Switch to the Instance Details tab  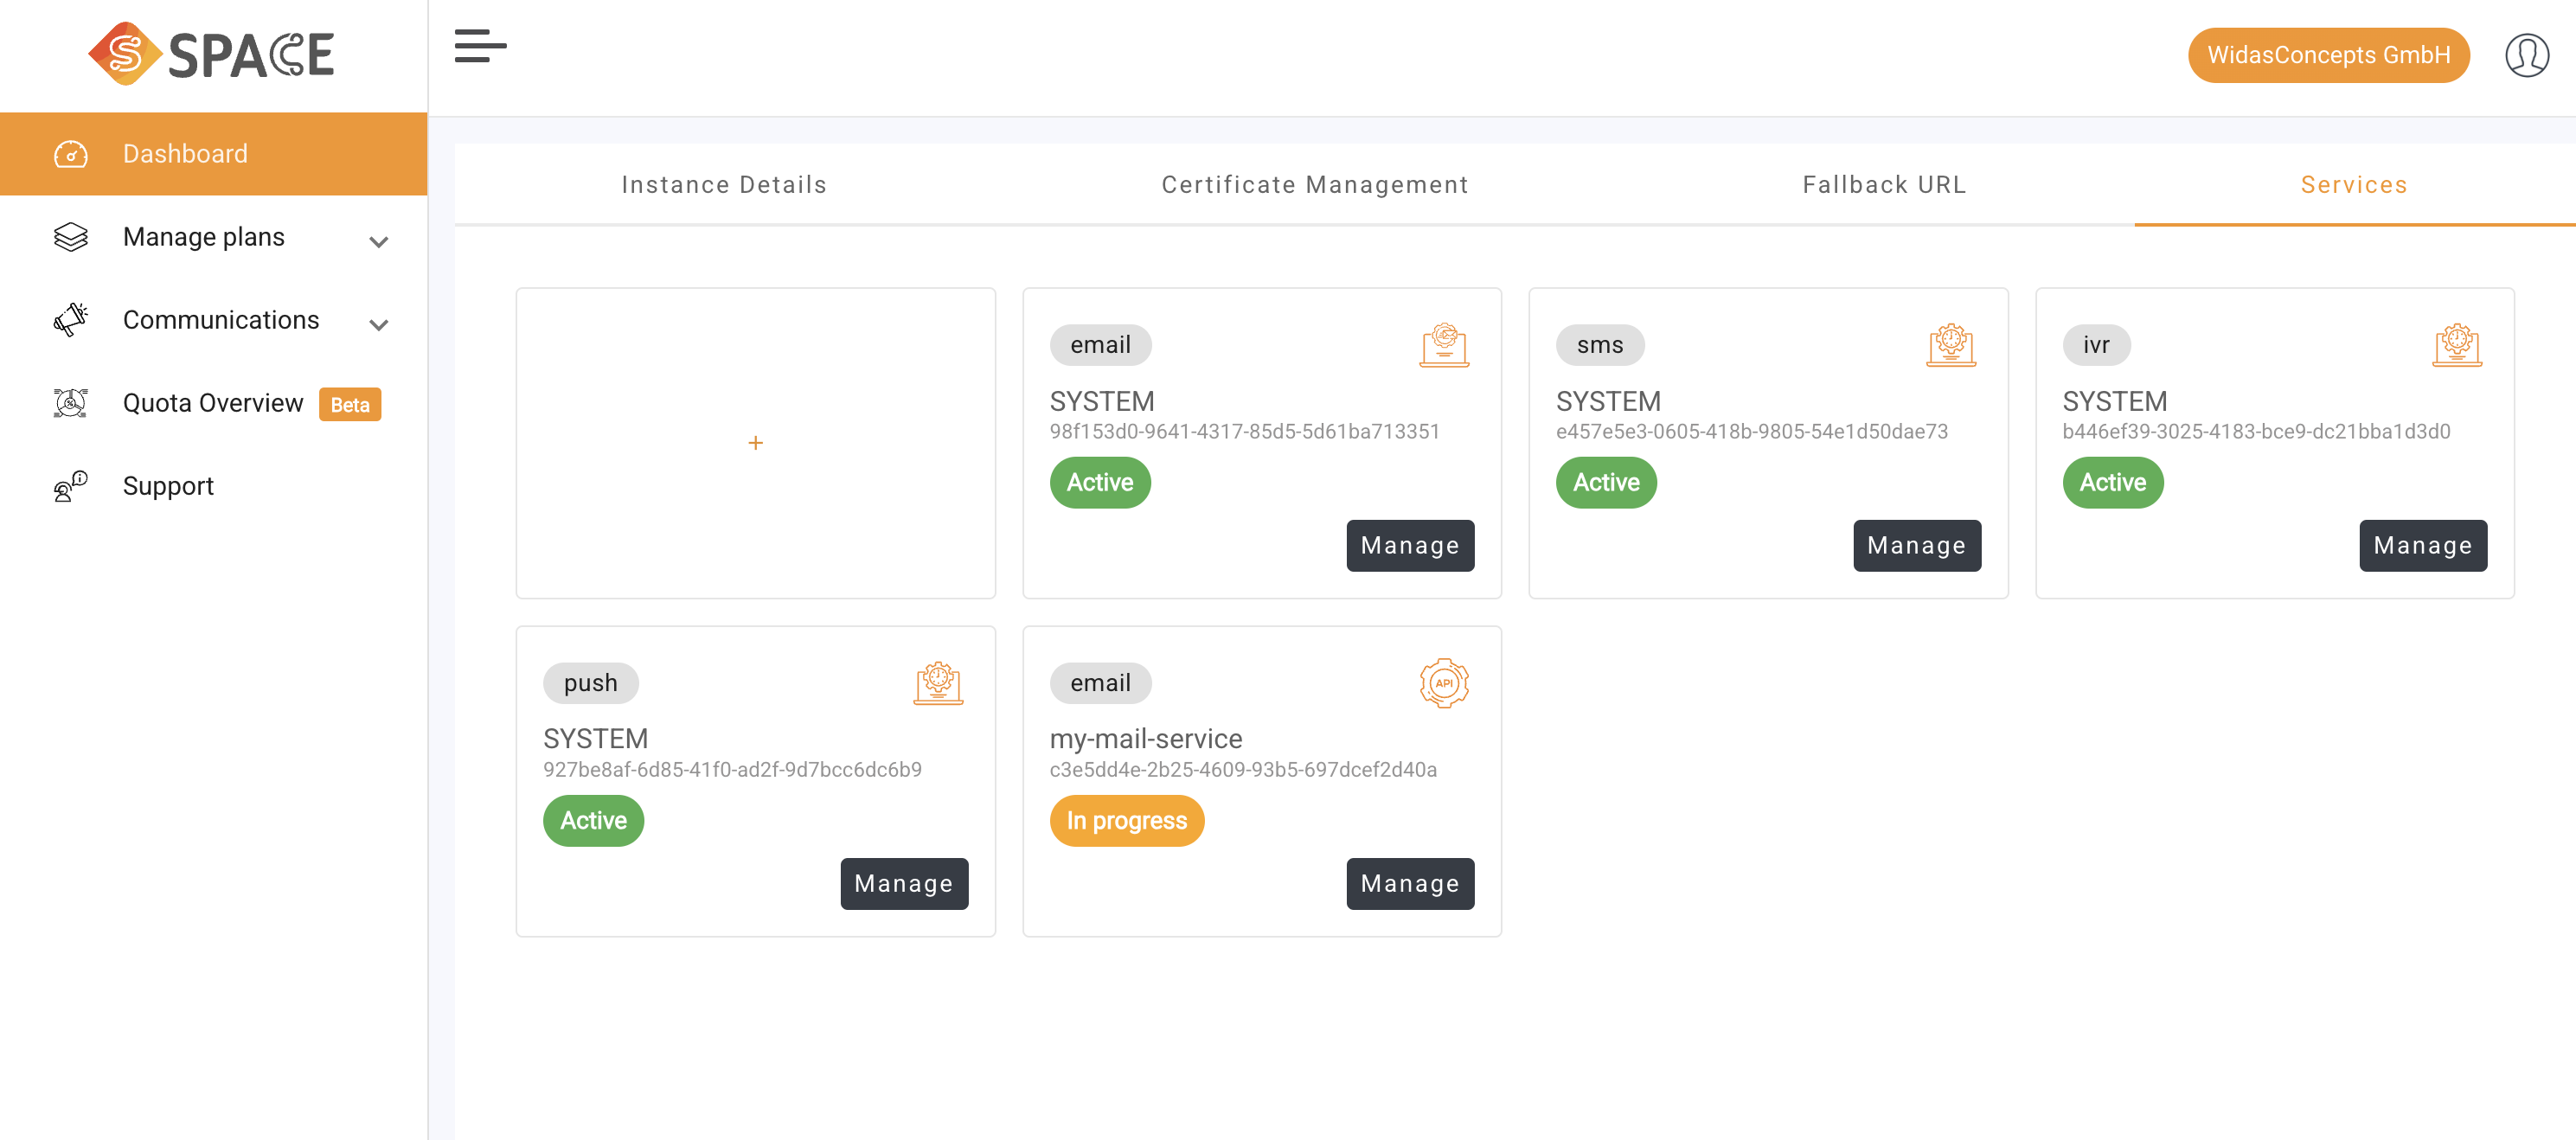(x=723, y=184)
